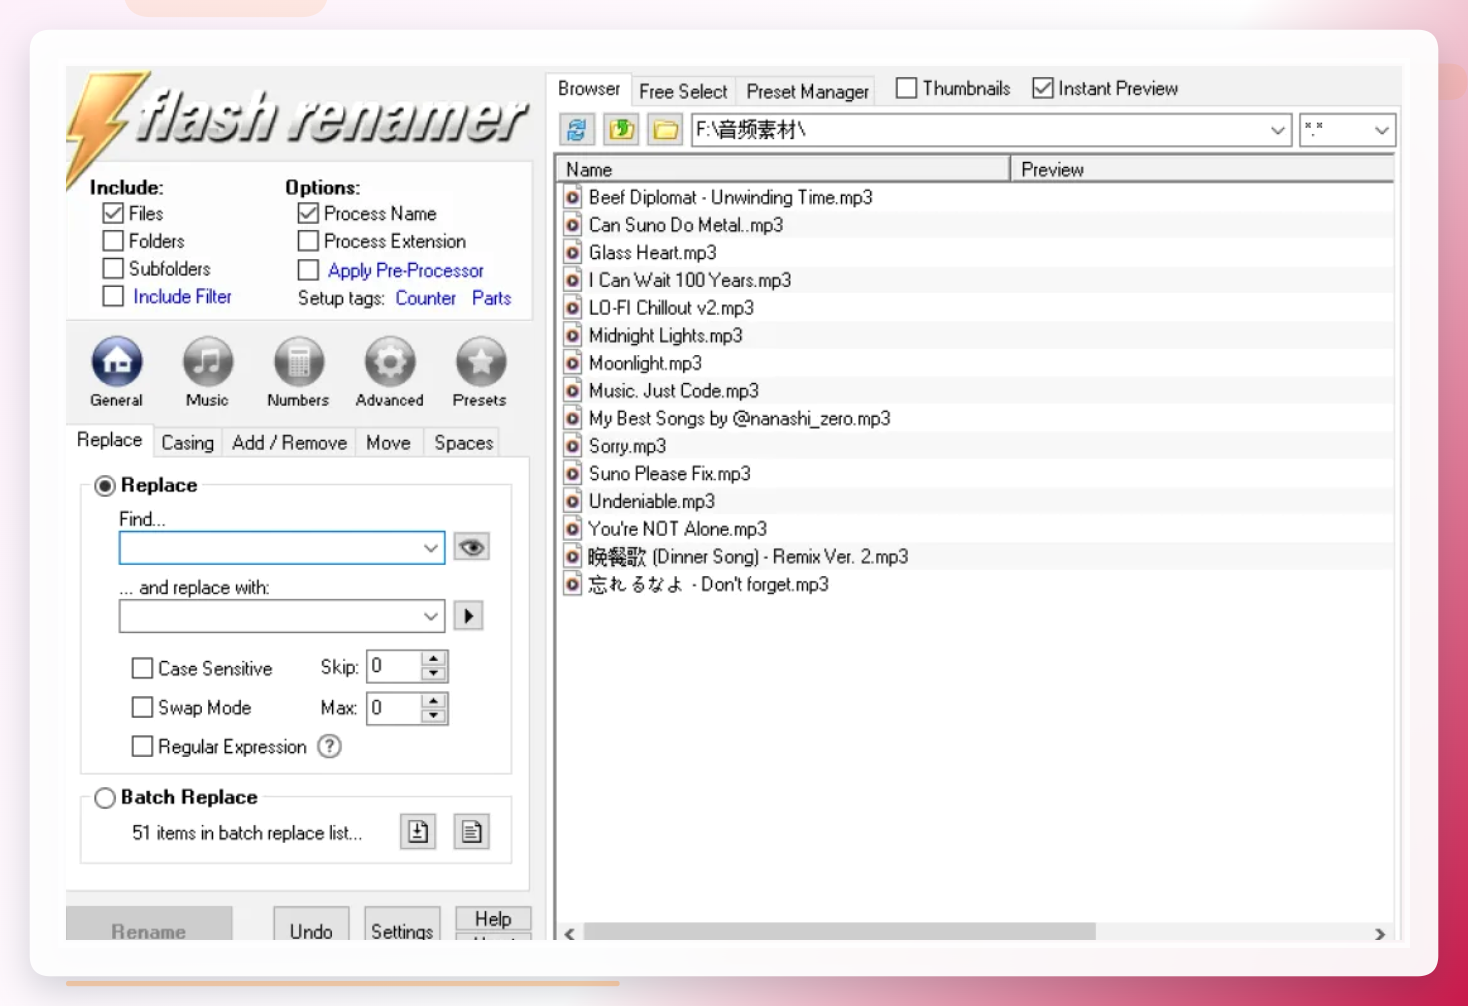Expand the Find dropdown list
This screenshot has width=1468, height=1006.
(x=431, y=548)
